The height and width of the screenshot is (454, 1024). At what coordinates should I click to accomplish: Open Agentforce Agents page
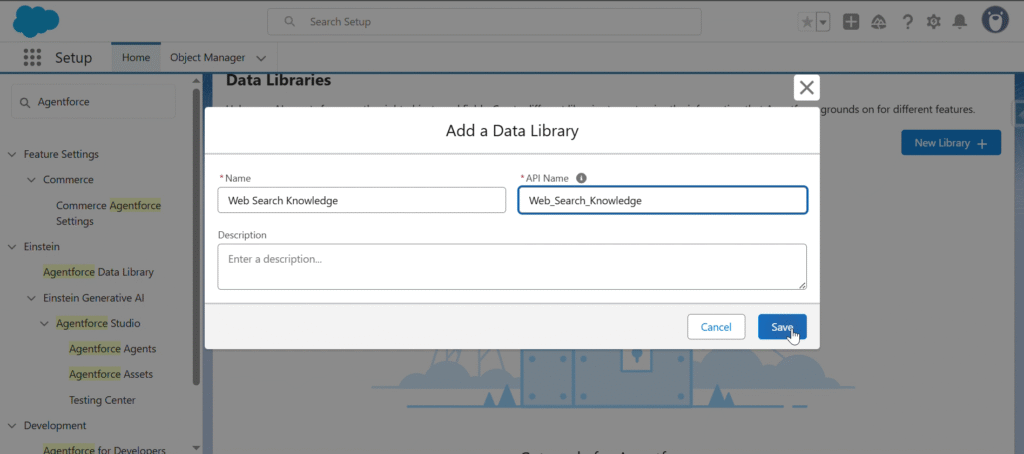tap(112, 349)
